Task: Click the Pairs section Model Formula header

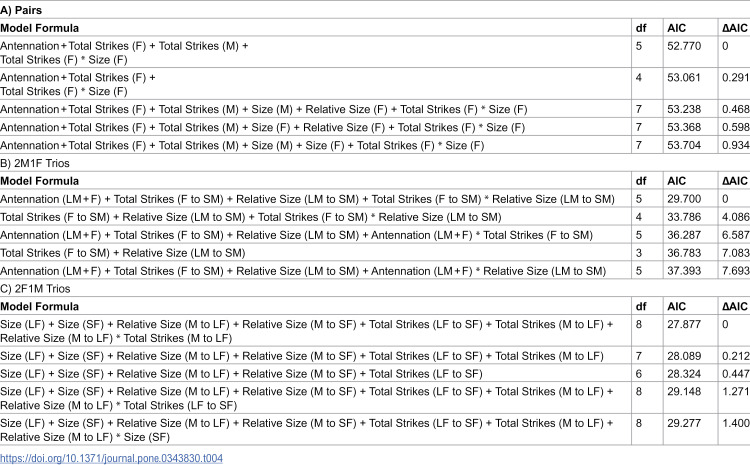Action: tap(40, 28)
